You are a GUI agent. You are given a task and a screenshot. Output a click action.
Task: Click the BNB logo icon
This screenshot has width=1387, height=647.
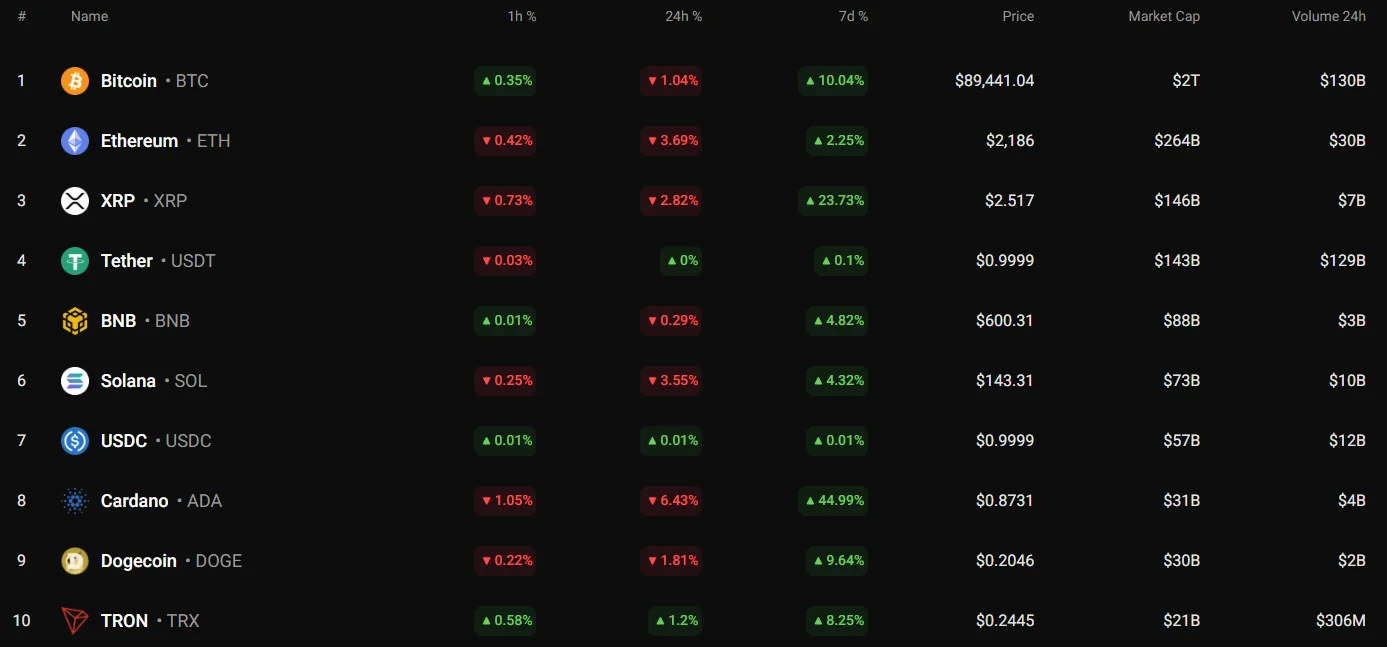click(x=75, y=321)
